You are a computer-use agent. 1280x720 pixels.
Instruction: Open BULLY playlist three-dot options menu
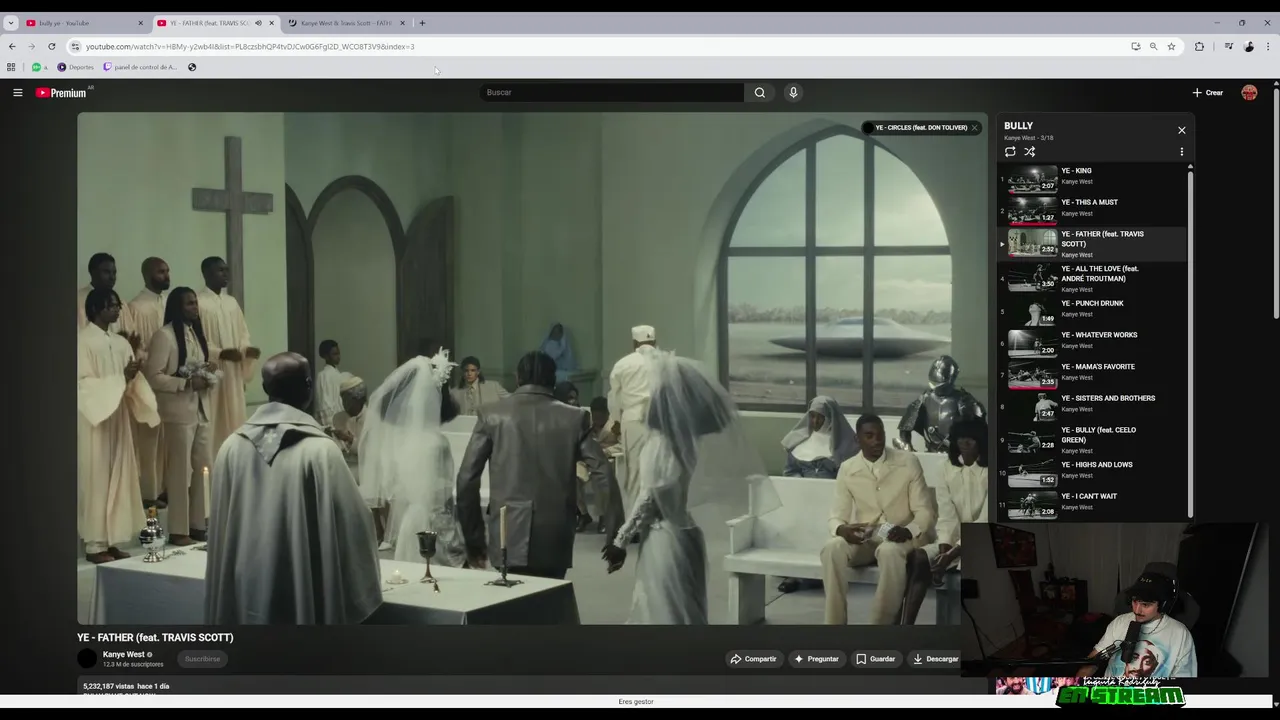pos(1181,152)
